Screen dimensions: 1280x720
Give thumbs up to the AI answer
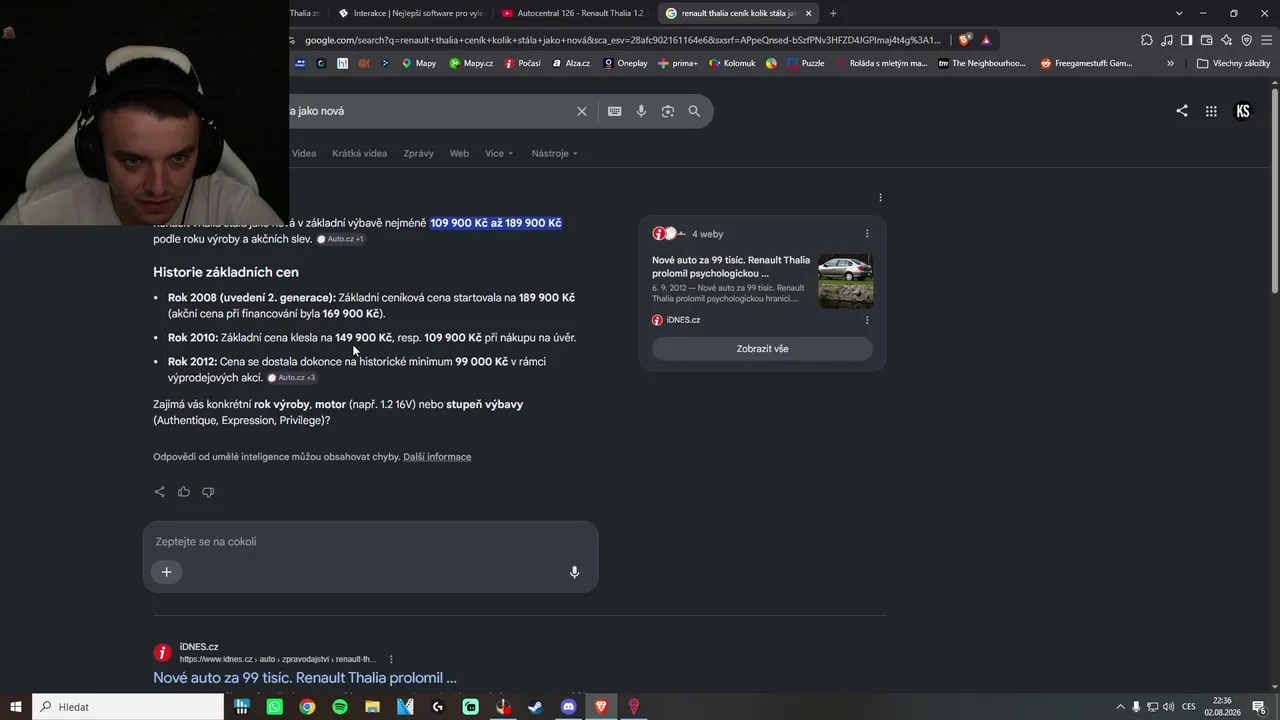click(184, 492)
